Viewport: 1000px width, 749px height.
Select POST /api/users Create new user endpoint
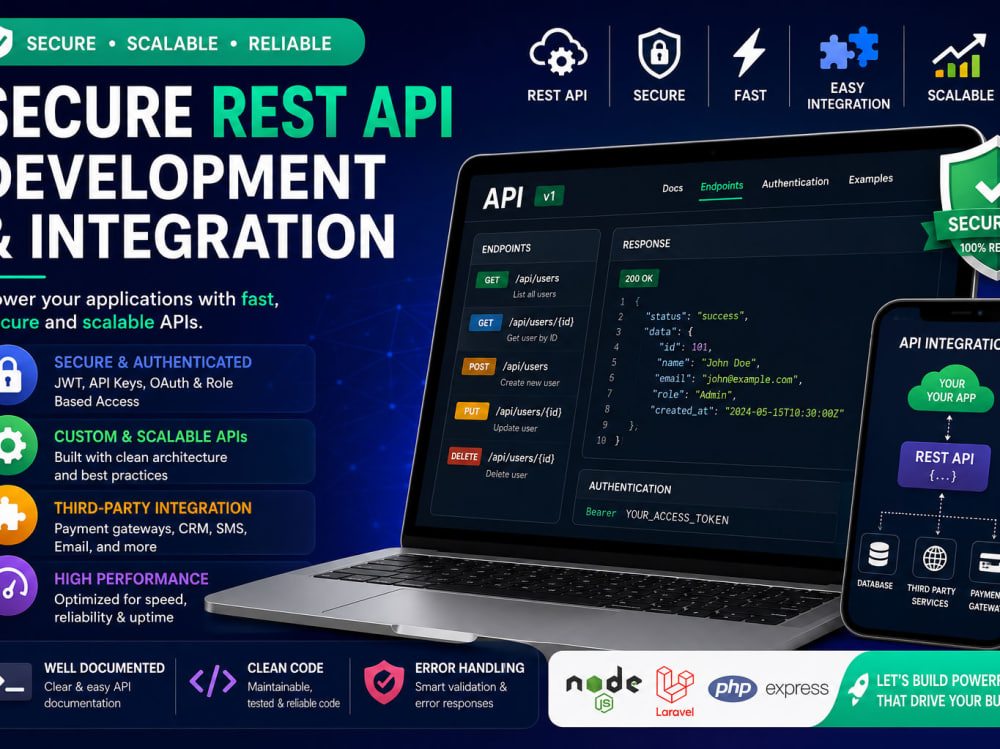click(x=514, y=374)
